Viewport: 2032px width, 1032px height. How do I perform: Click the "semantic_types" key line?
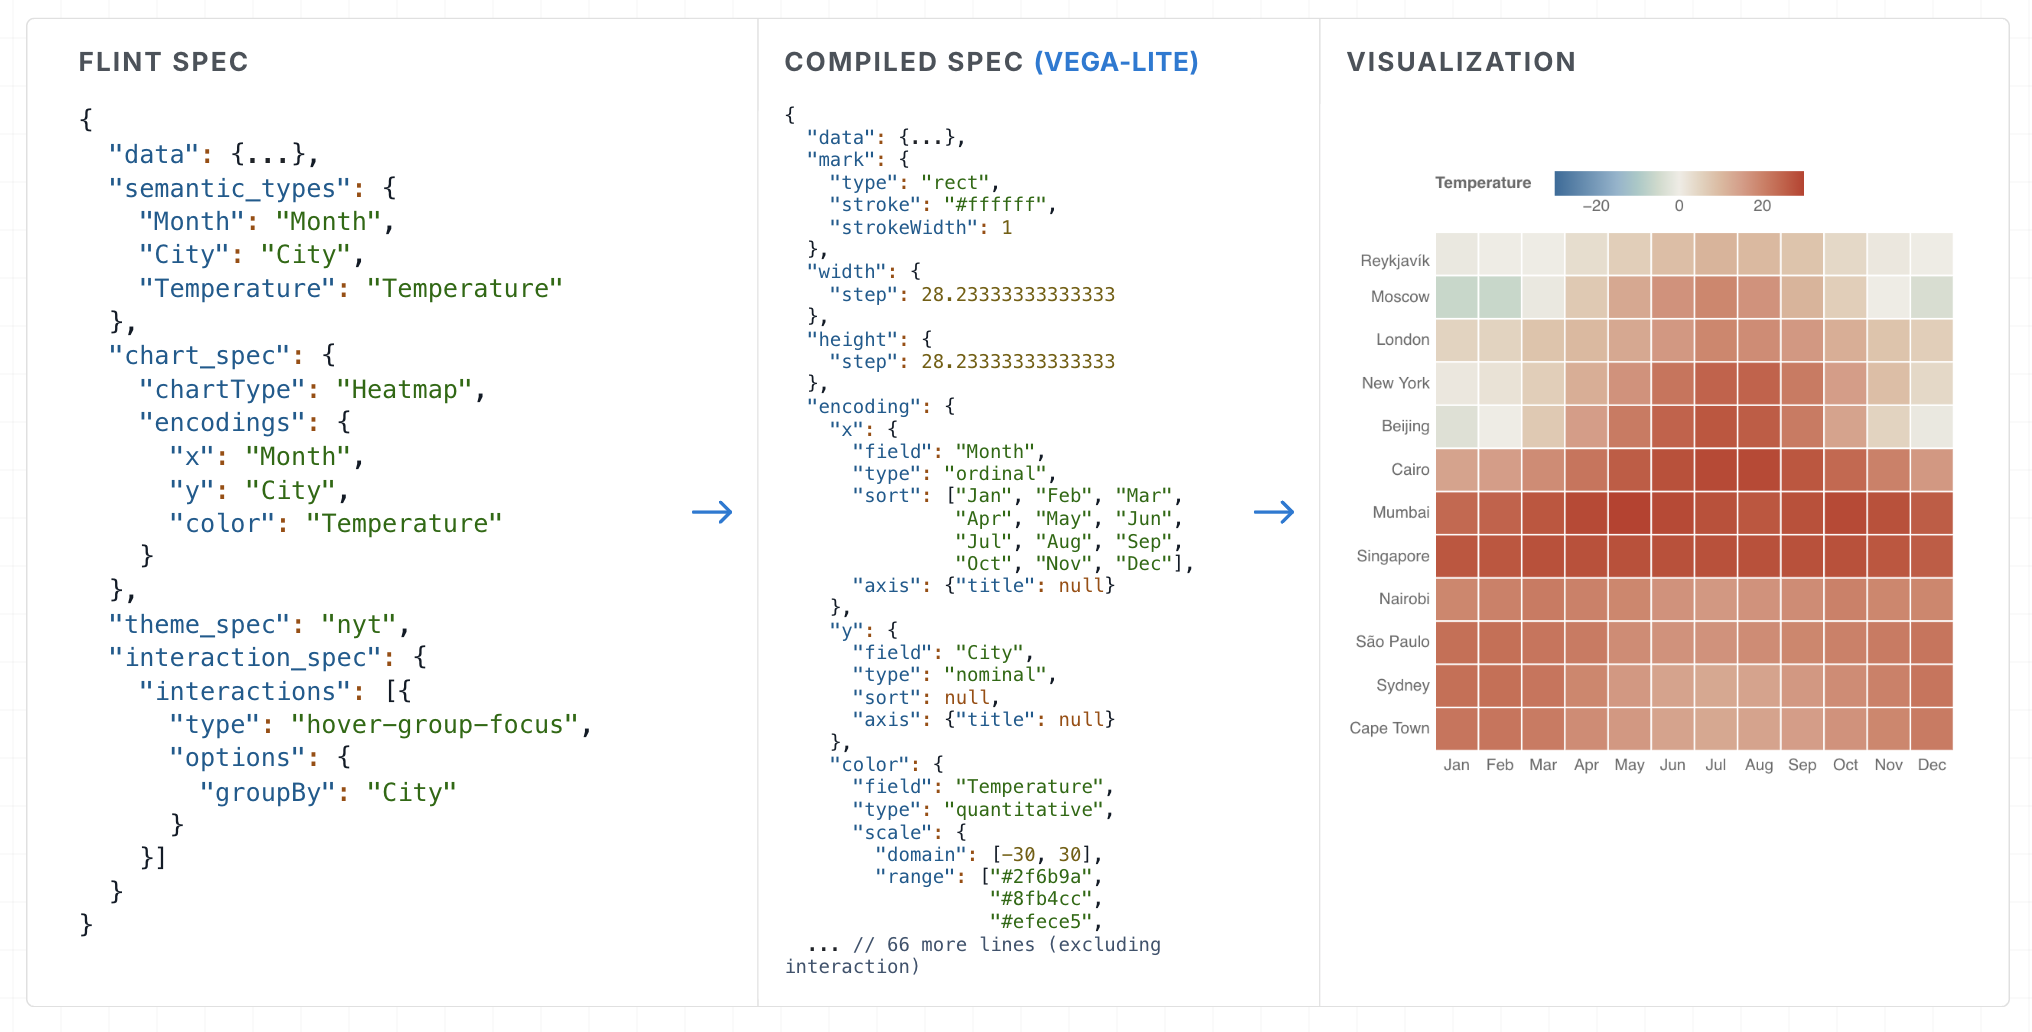click(x=253, y=189)
